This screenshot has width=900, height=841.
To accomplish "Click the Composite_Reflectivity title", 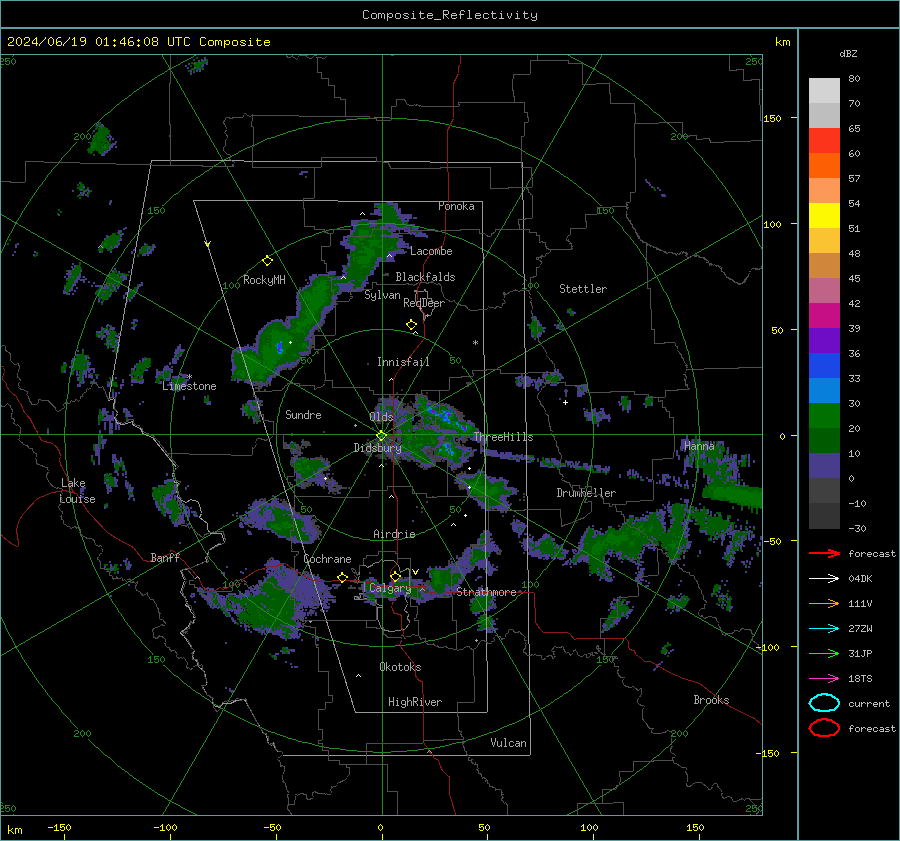I will point(450,15).
